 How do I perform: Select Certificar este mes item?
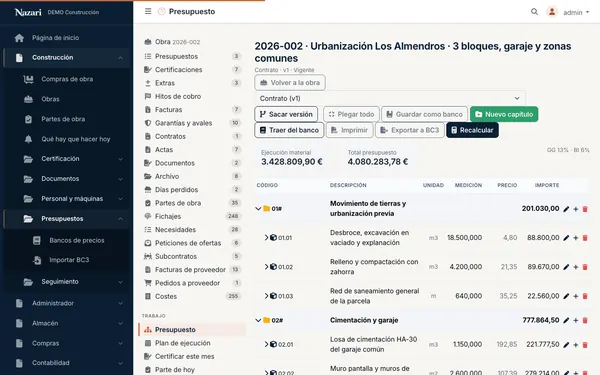point(192,357)
